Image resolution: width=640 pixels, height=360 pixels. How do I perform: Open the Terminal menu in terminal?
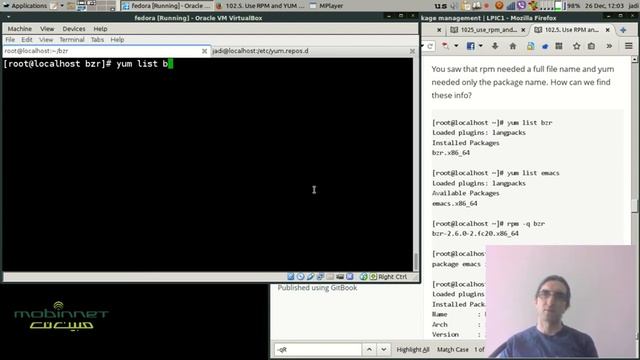tap(72, 40)
